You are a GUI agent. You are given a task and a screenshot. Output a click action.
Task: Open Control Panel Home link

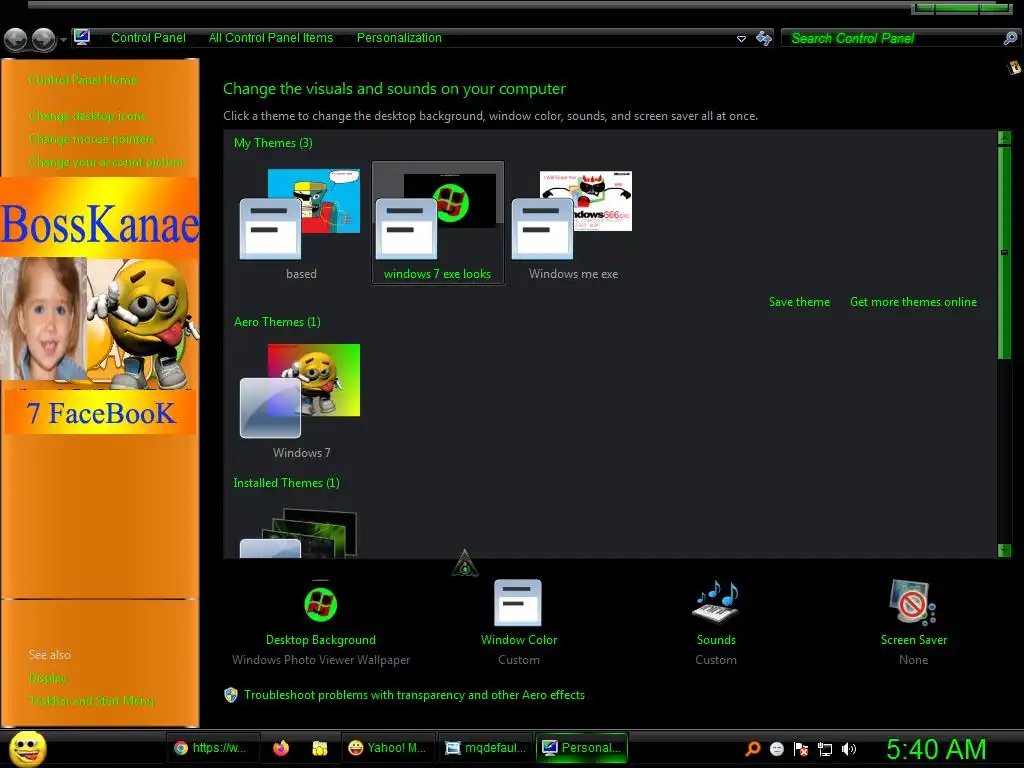83,80
